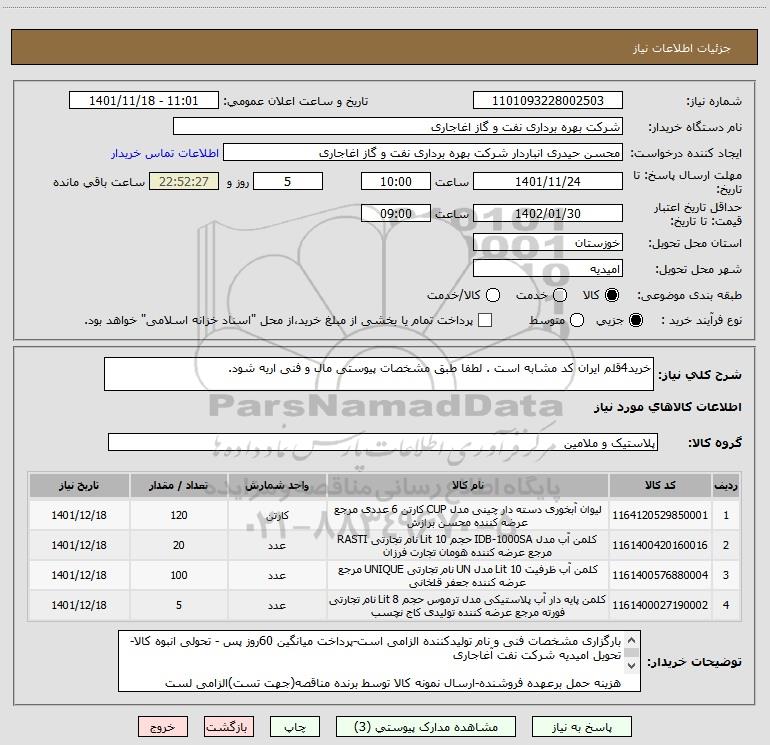Click quantity 20 in row 2

(179, 545)
